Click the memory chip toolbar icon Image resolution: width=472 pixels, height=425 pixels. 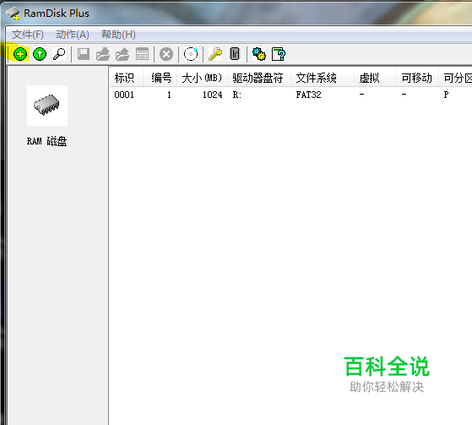click(x=235, y=54)
